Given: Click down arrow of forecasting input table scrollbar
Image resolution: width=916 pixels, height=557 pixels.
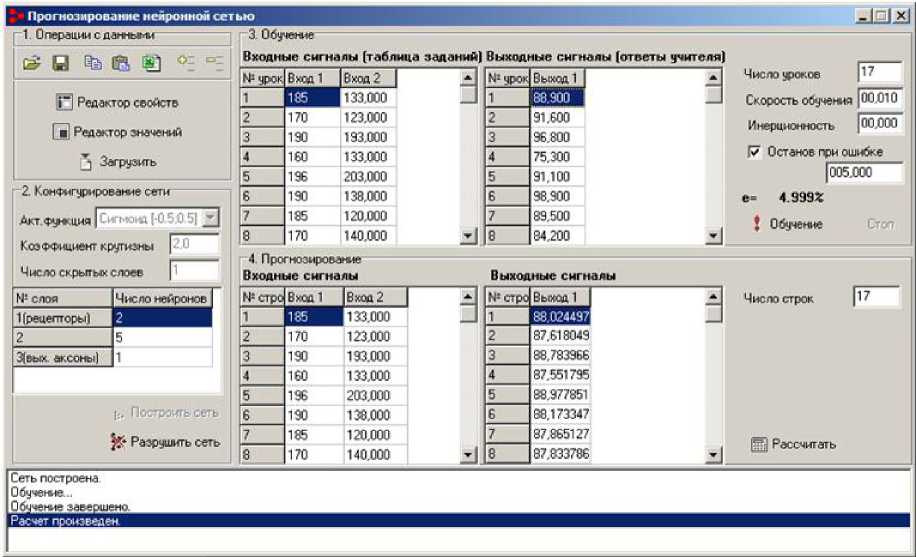Looking at the screenshot, I should 468,455.
